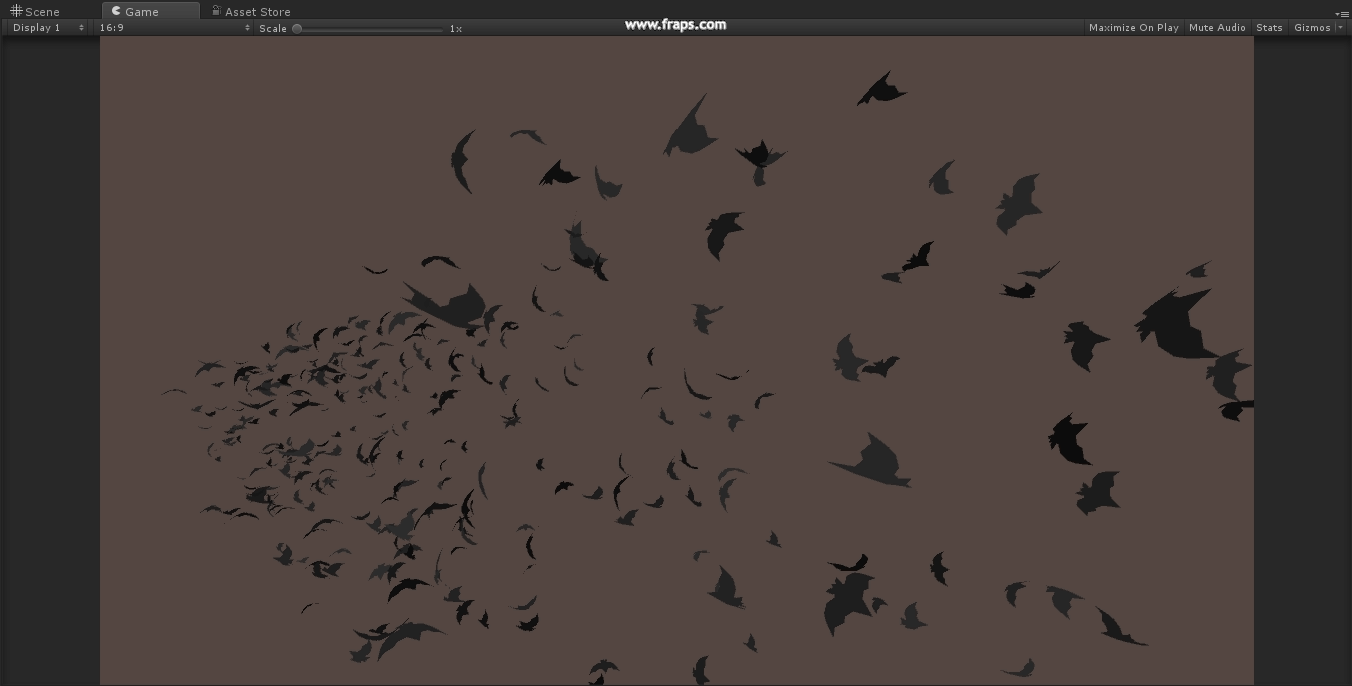Viewport: 1352px width, 686px height.
Task: Click the "1x" scale value
Action: pos(456,29)
